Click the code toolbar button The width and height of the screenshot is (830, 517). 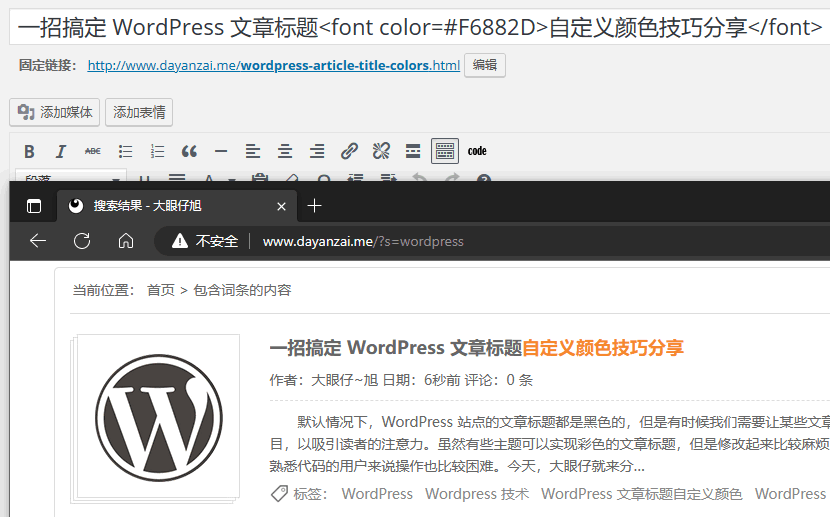(477, 151)
